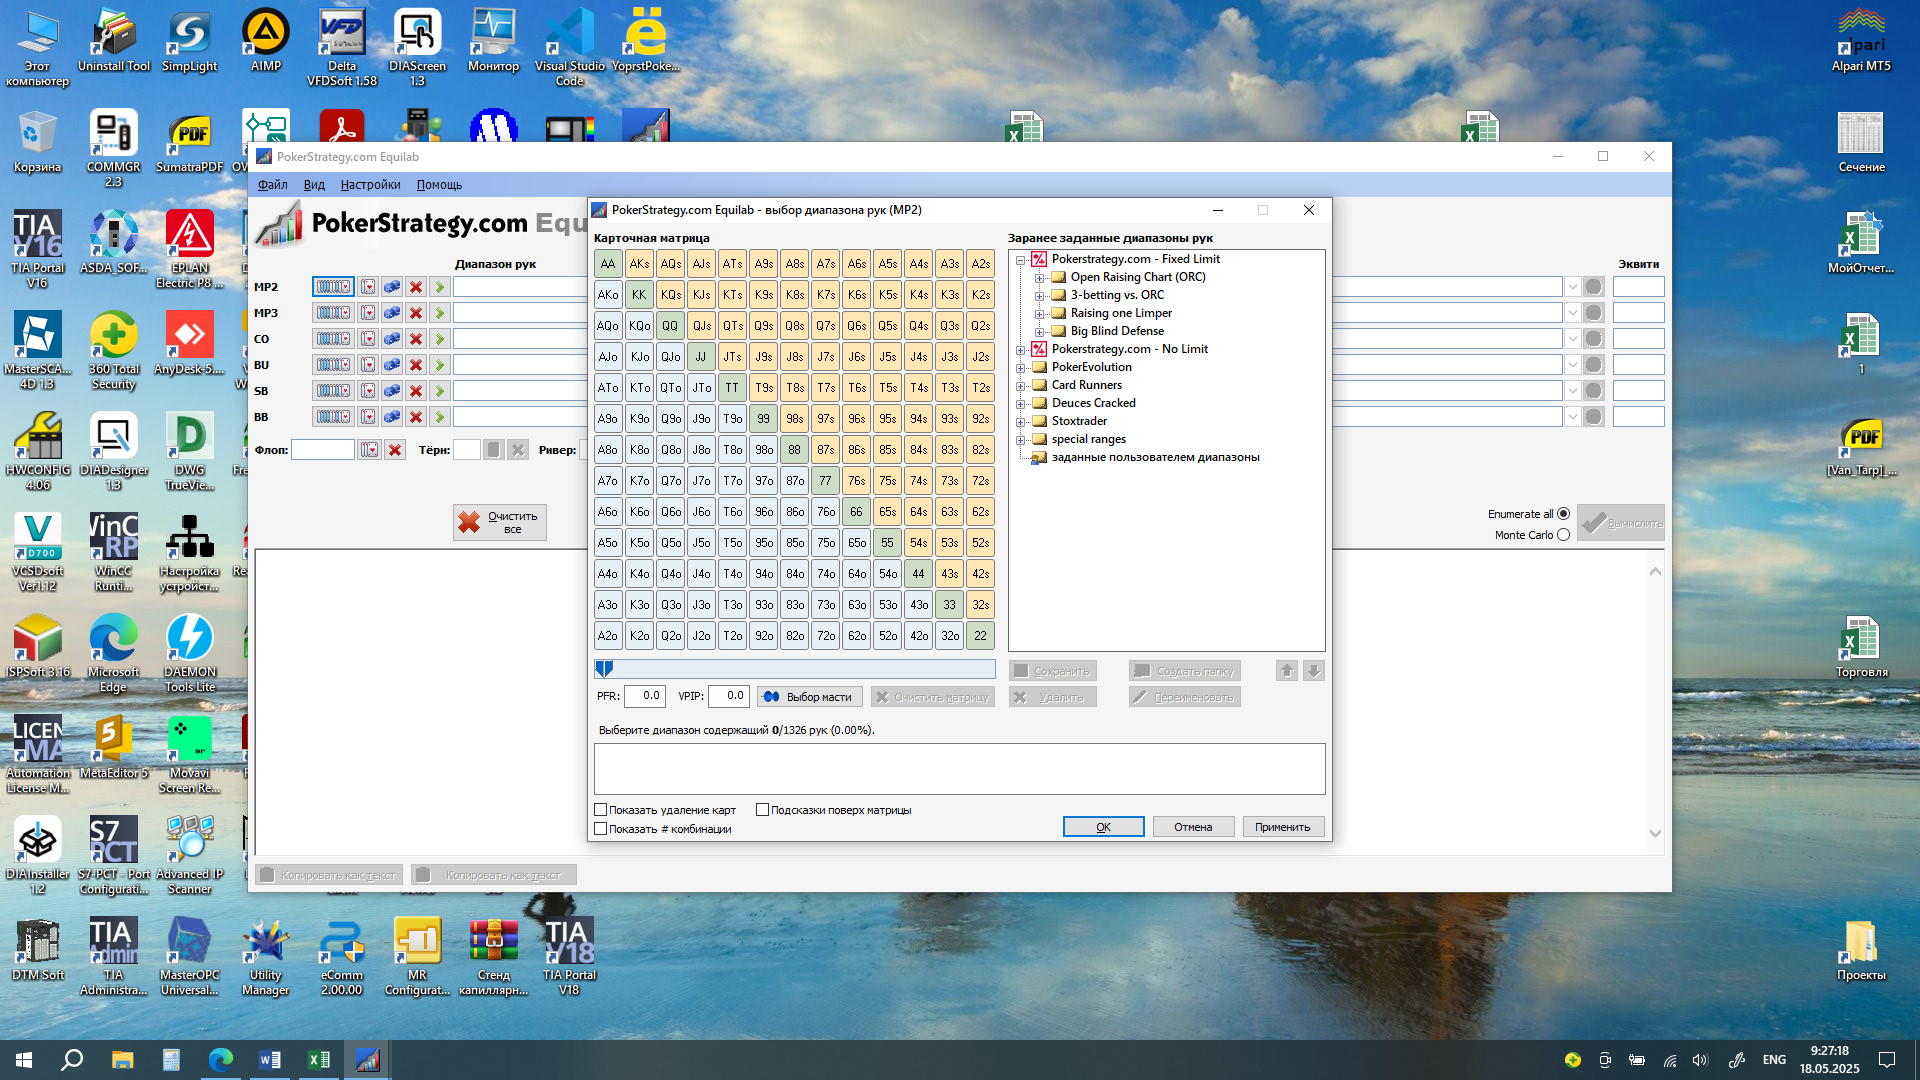Open File Explorer from taskbar
This screenshot has height=1080, width=1920.
[122, 1060]
